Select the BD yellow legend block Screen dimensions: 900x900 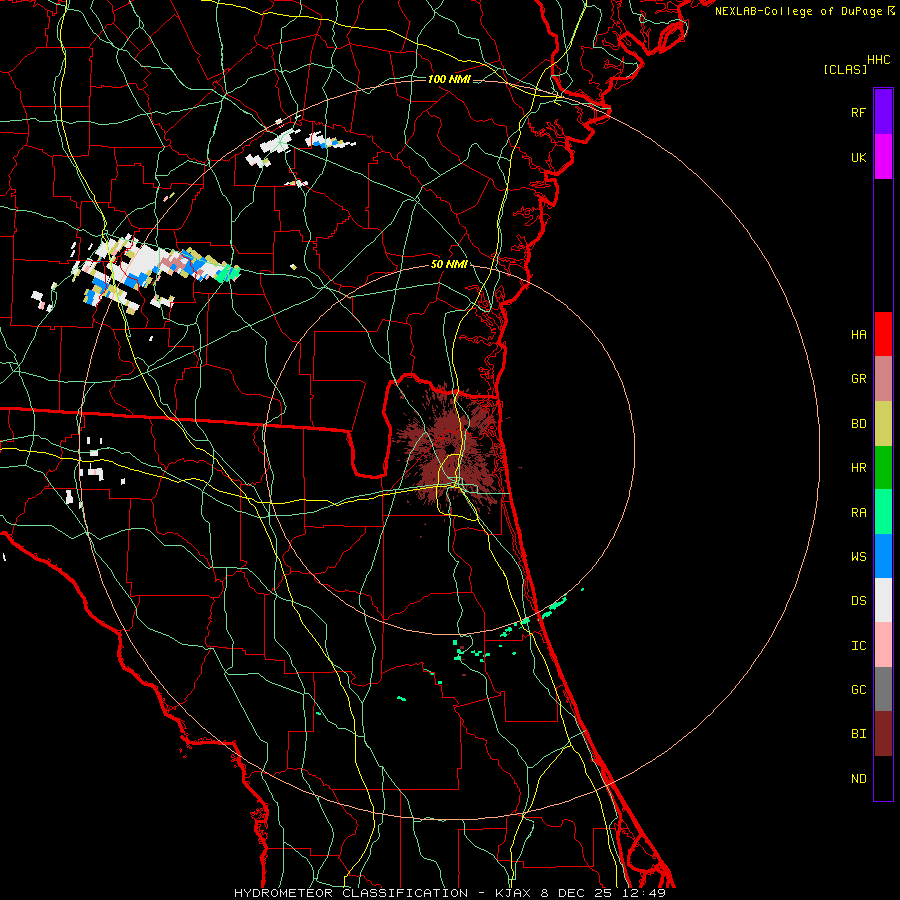[883, 424]
